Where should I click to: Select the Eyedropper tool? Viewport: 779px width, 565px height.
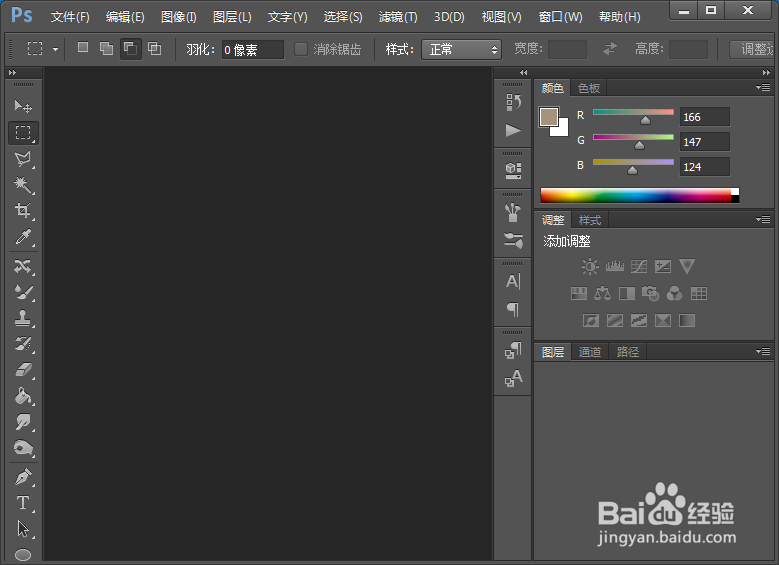(23, 237)
